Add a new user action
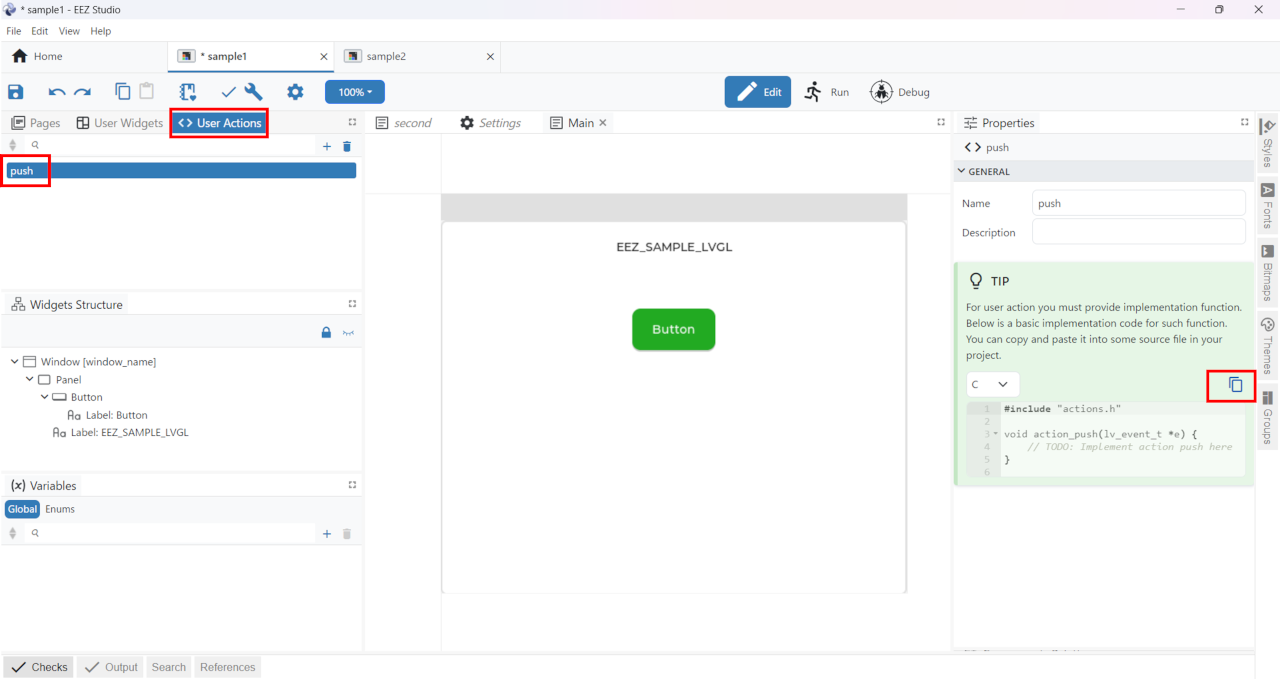1280x679 pixels. click(x=326, y=146)
